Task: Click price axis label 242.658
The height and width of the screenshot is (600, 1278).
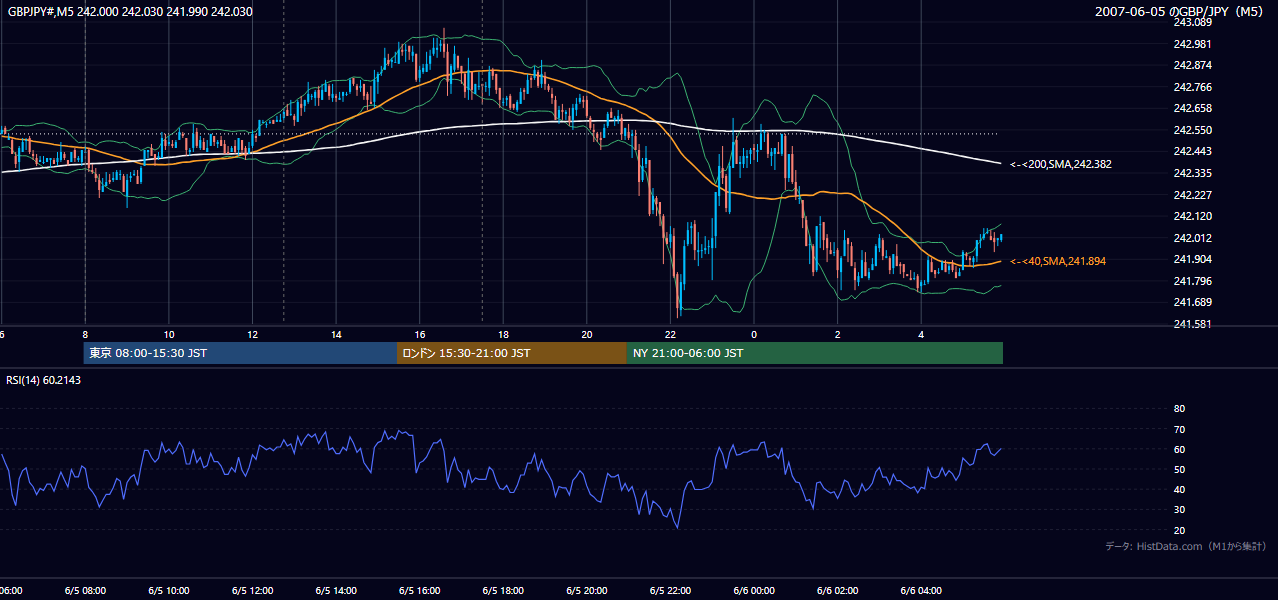Action: [1191, 109]
